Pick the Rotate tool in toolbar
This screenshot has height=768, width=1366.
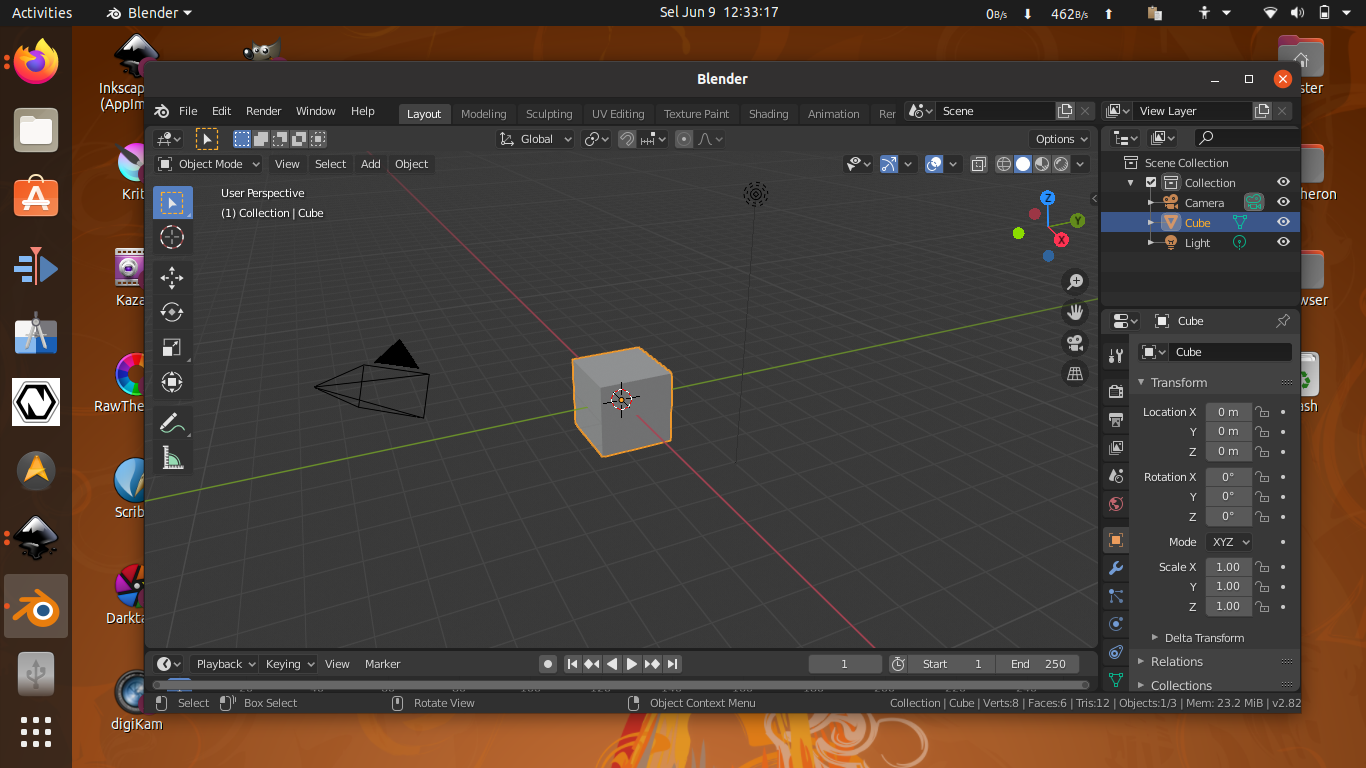click(x=172, y=312)
